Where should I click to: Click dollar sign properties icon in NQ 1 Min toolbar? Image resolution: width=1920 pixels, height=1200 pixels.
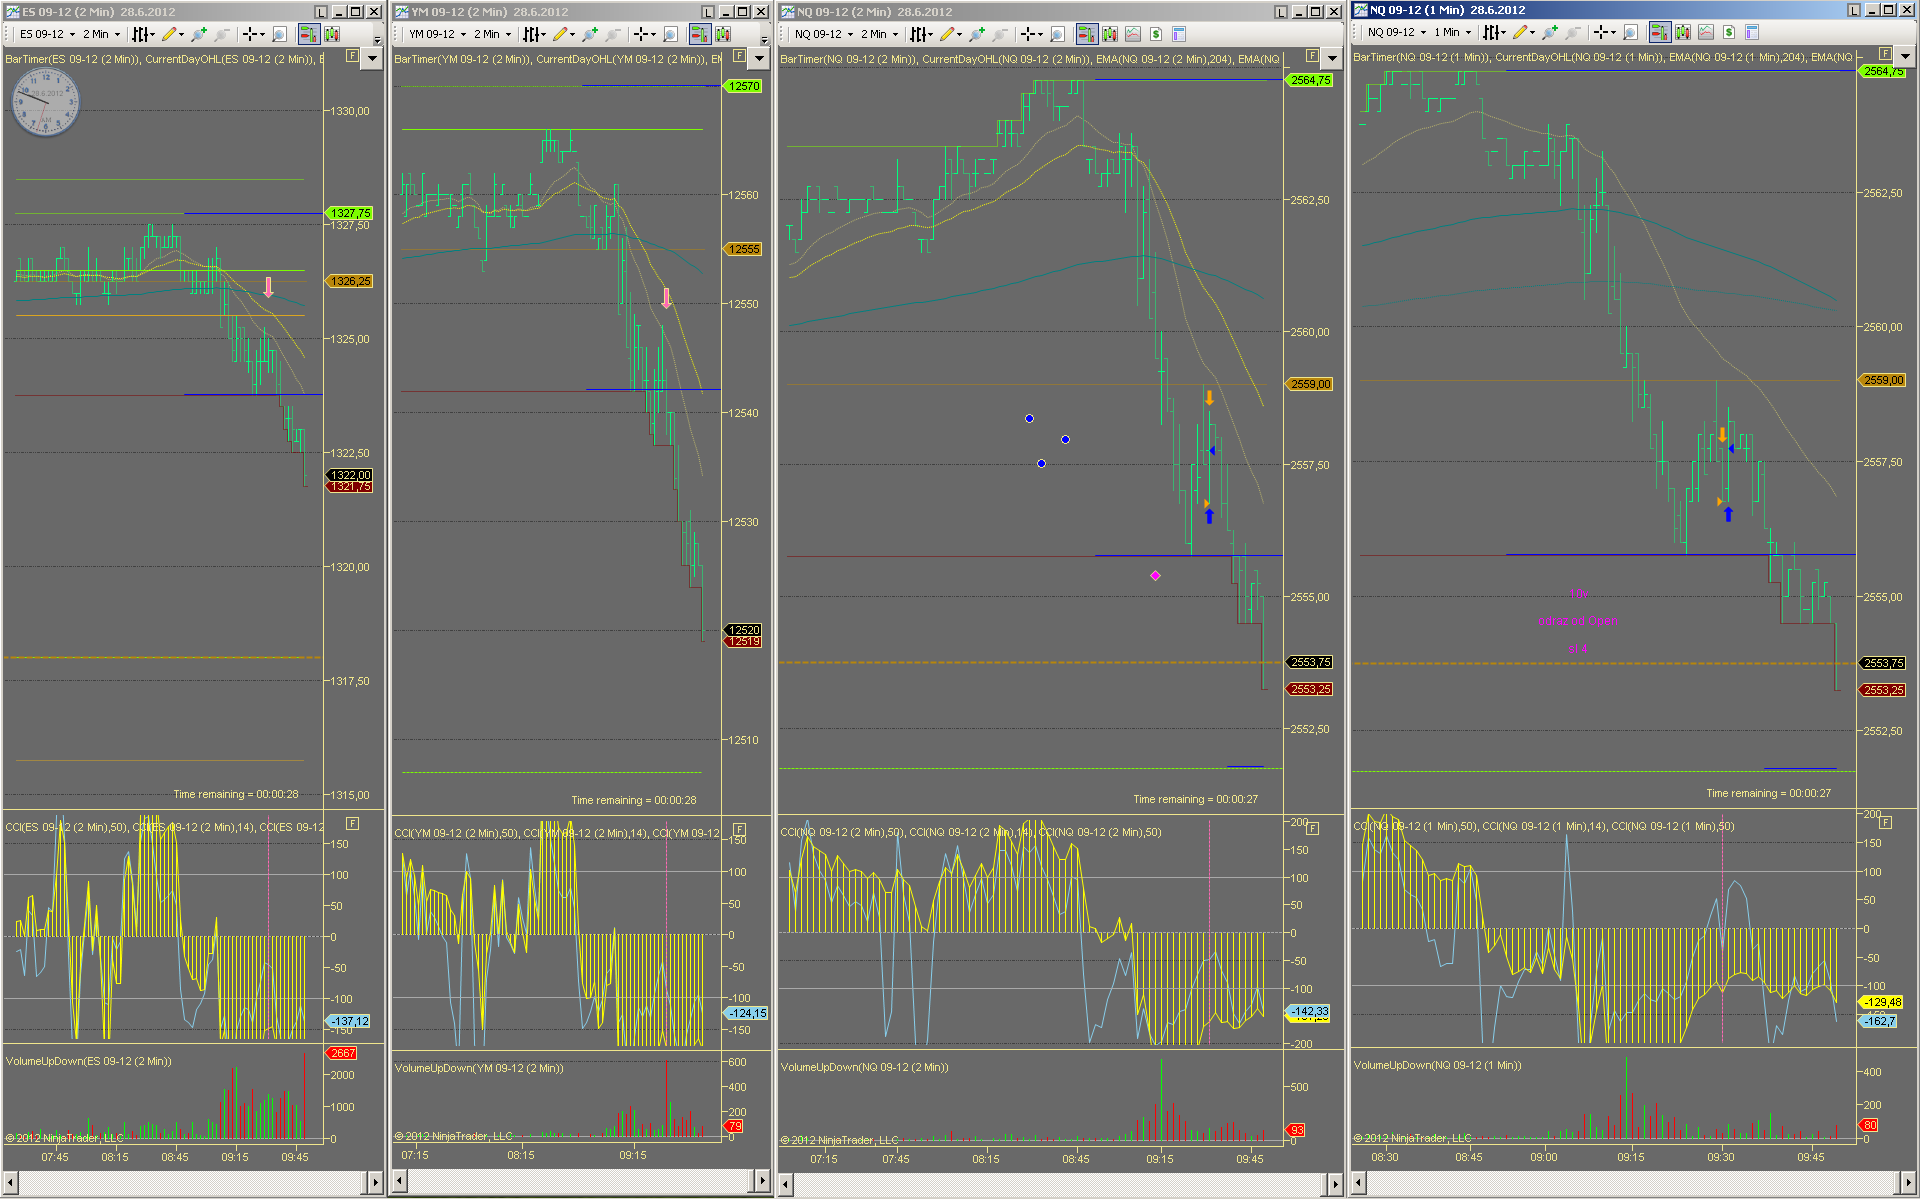(1728, 32)
